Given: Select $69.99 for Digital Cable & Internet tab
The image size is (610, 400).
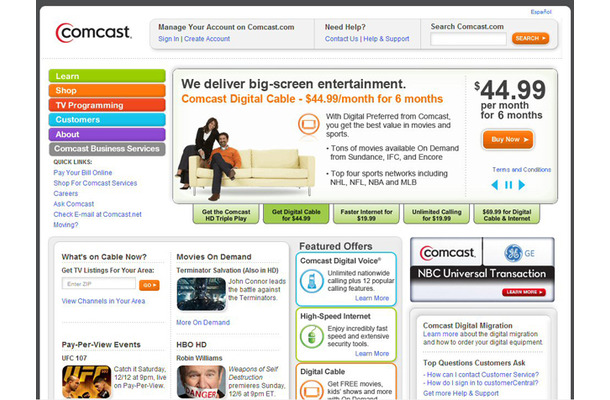Looking at the screenshot, I should coord(507,214).
